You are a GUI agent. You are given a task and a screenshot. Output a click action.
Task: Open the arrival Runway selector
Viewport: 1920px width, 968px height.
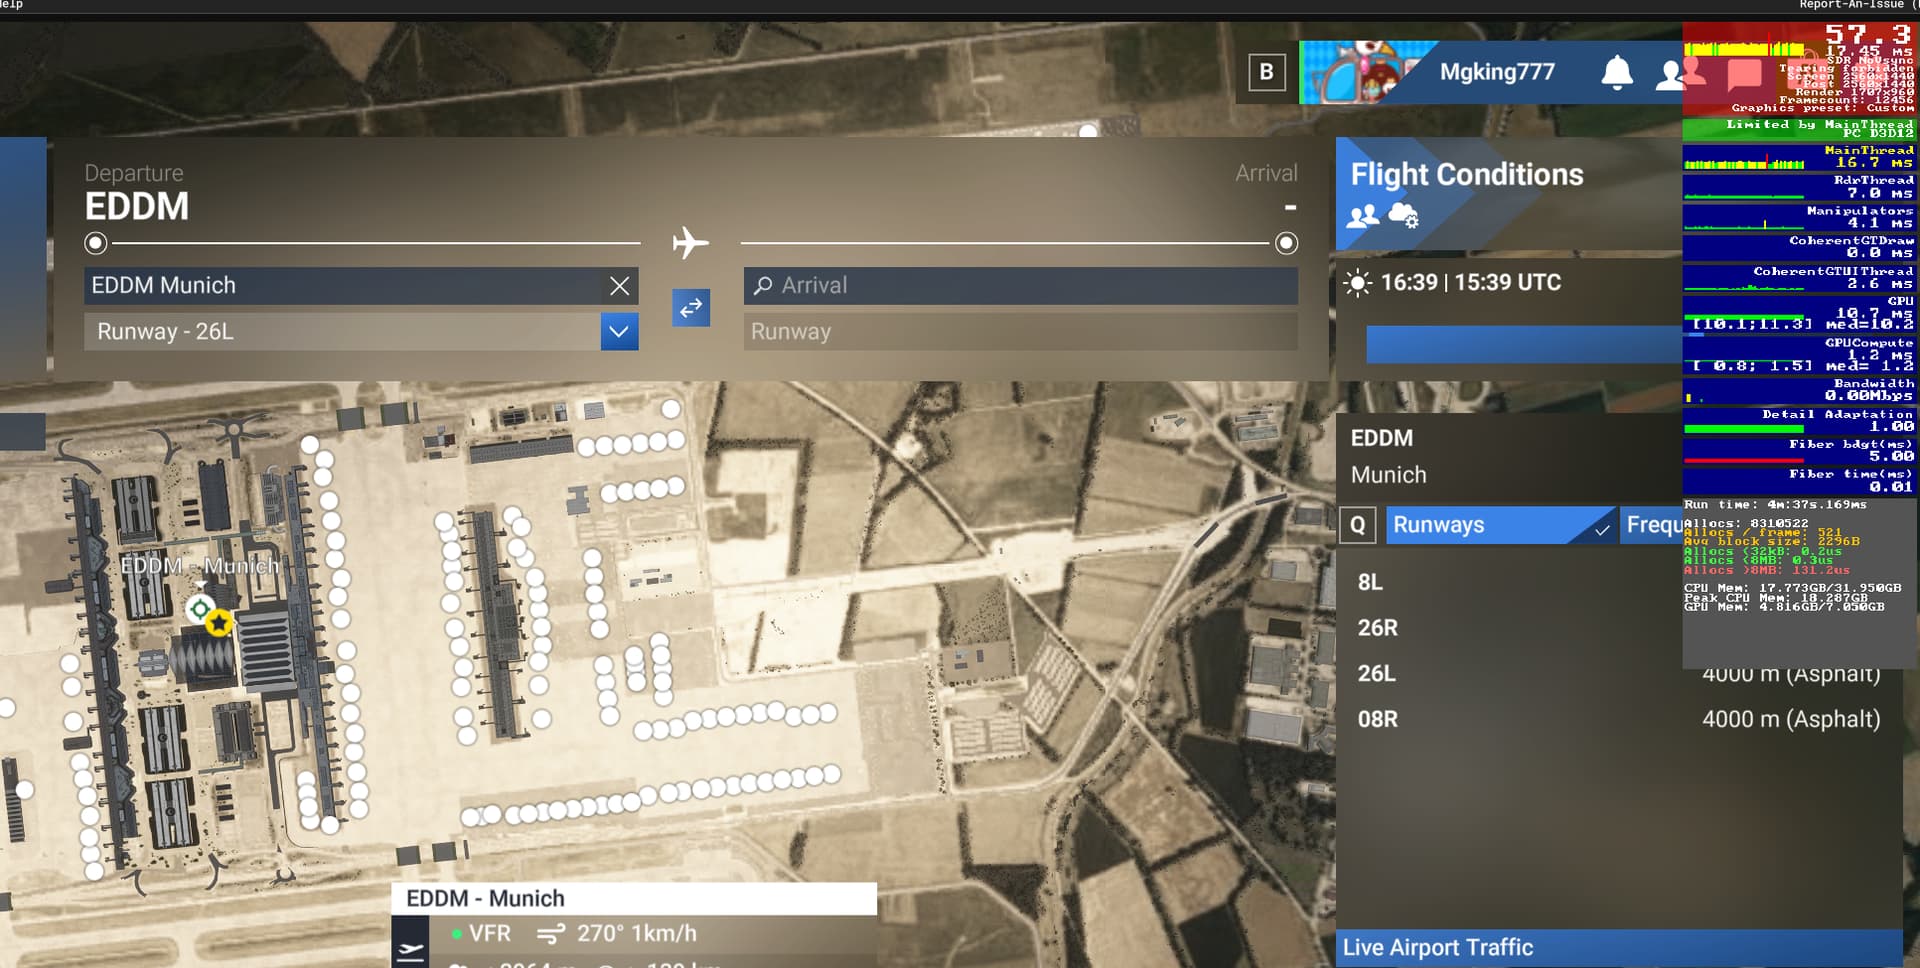coord(1021,332)
